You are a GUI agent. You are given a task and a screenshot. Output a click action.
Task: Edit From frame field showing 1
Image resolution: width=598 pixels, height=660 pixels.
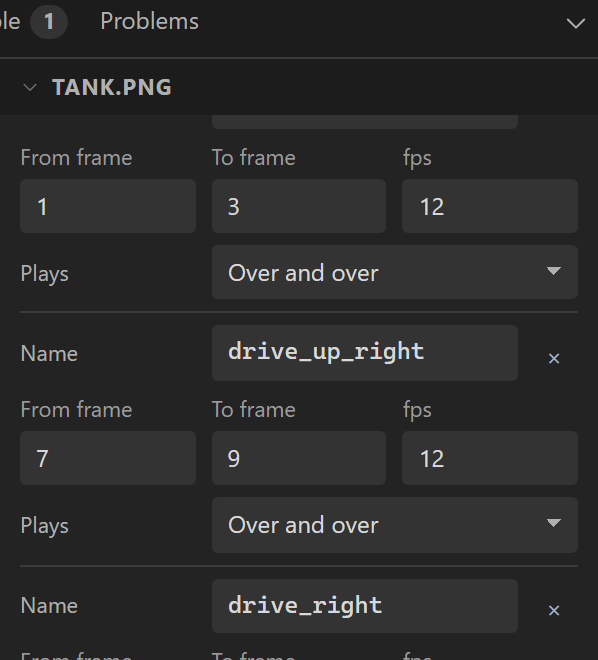click(108, 206)
